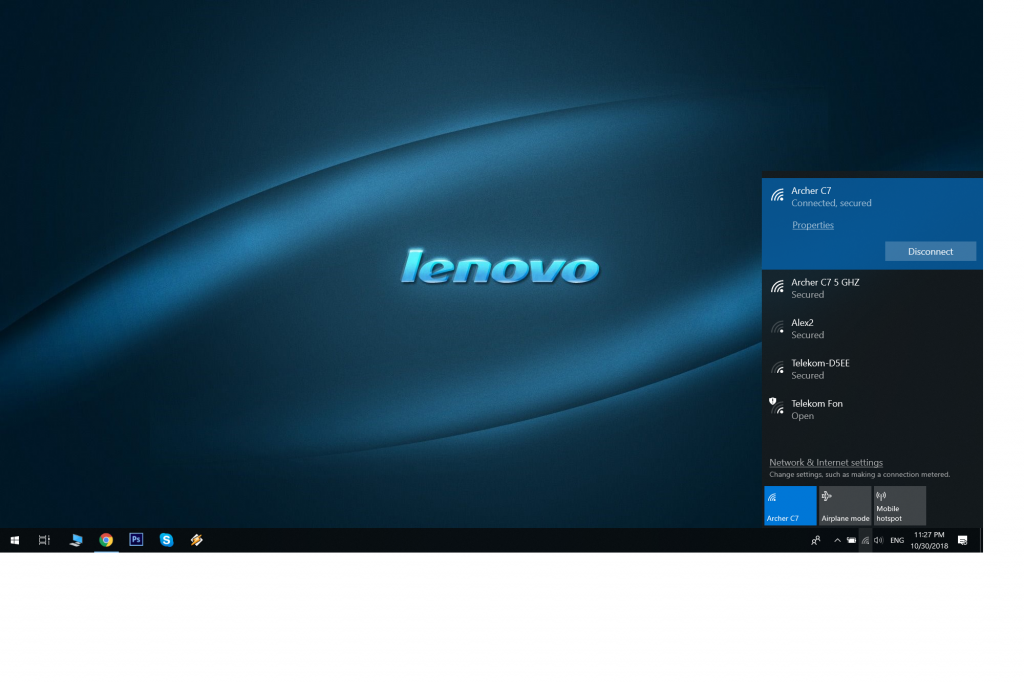Toggle the Archer C7 Wi-Fi quick action tile
The width and height of the screenshot is (1024, 682).
pos(790,505)
